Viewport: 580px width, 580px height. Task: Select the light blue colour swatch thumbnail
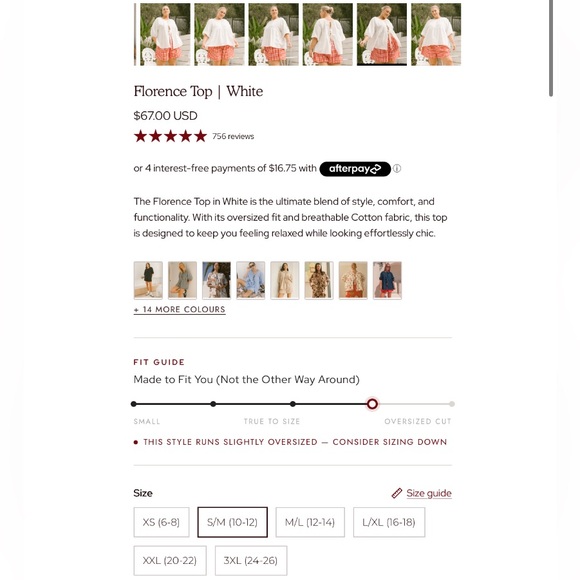[x=250, y=280]
